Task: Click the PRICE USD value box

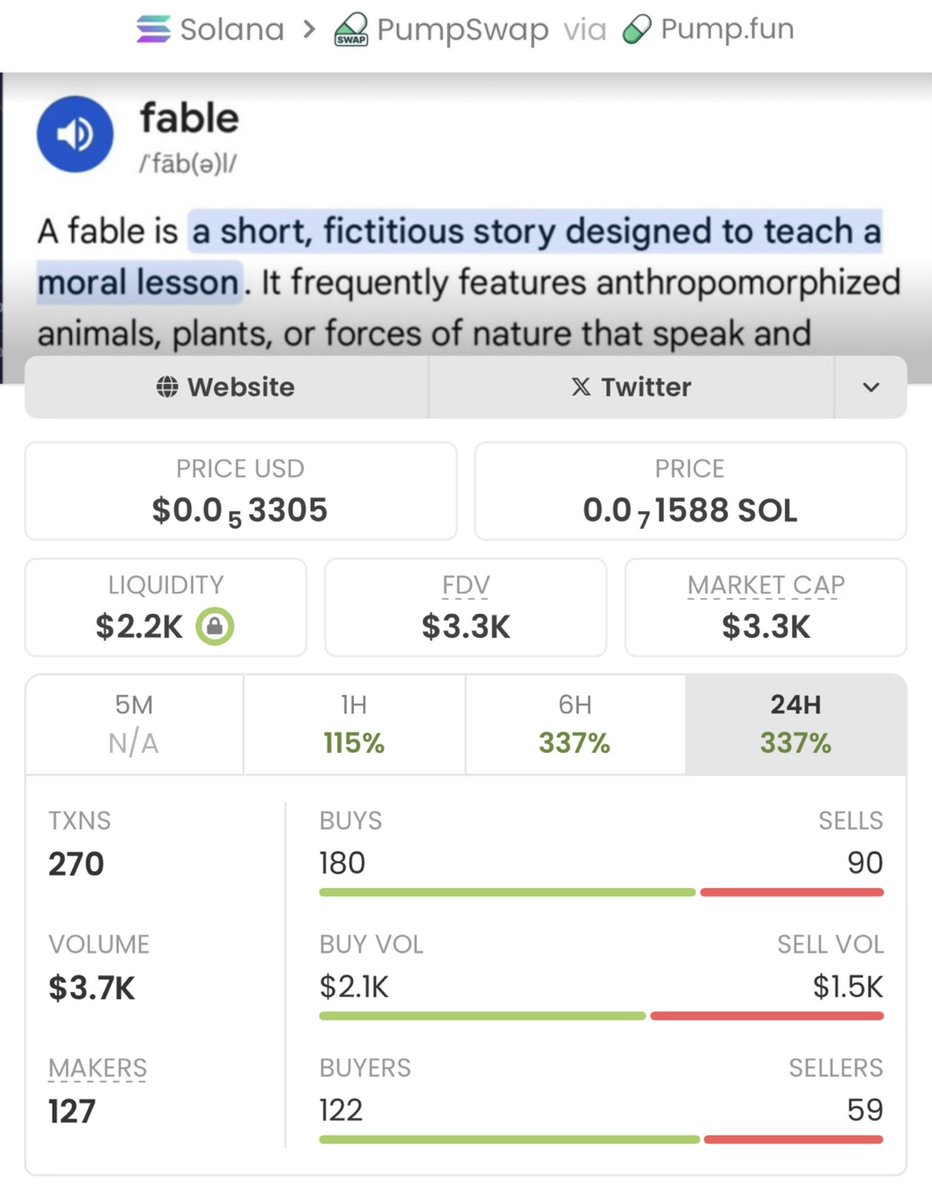Action: 240,491
